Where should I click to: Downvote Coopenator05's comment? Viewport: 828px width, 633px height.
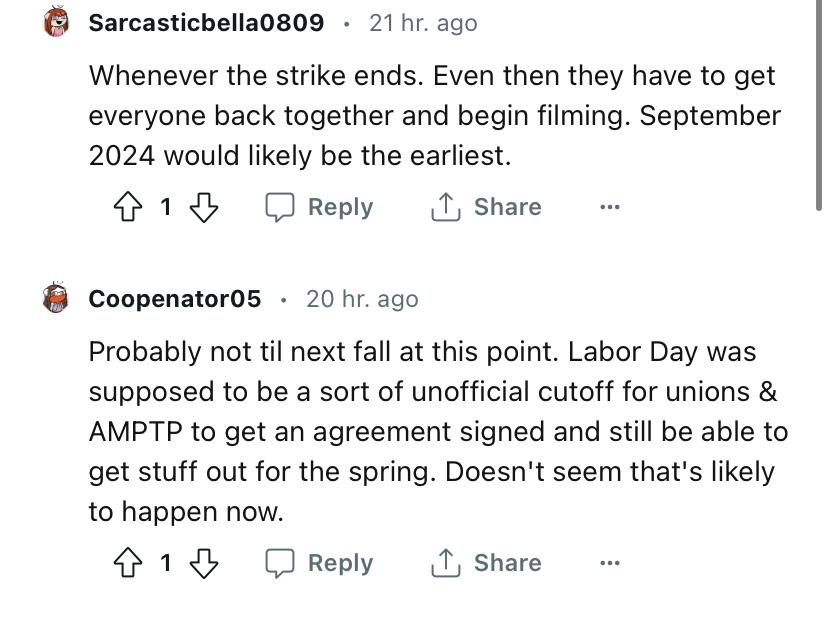(x=203, y=563)
